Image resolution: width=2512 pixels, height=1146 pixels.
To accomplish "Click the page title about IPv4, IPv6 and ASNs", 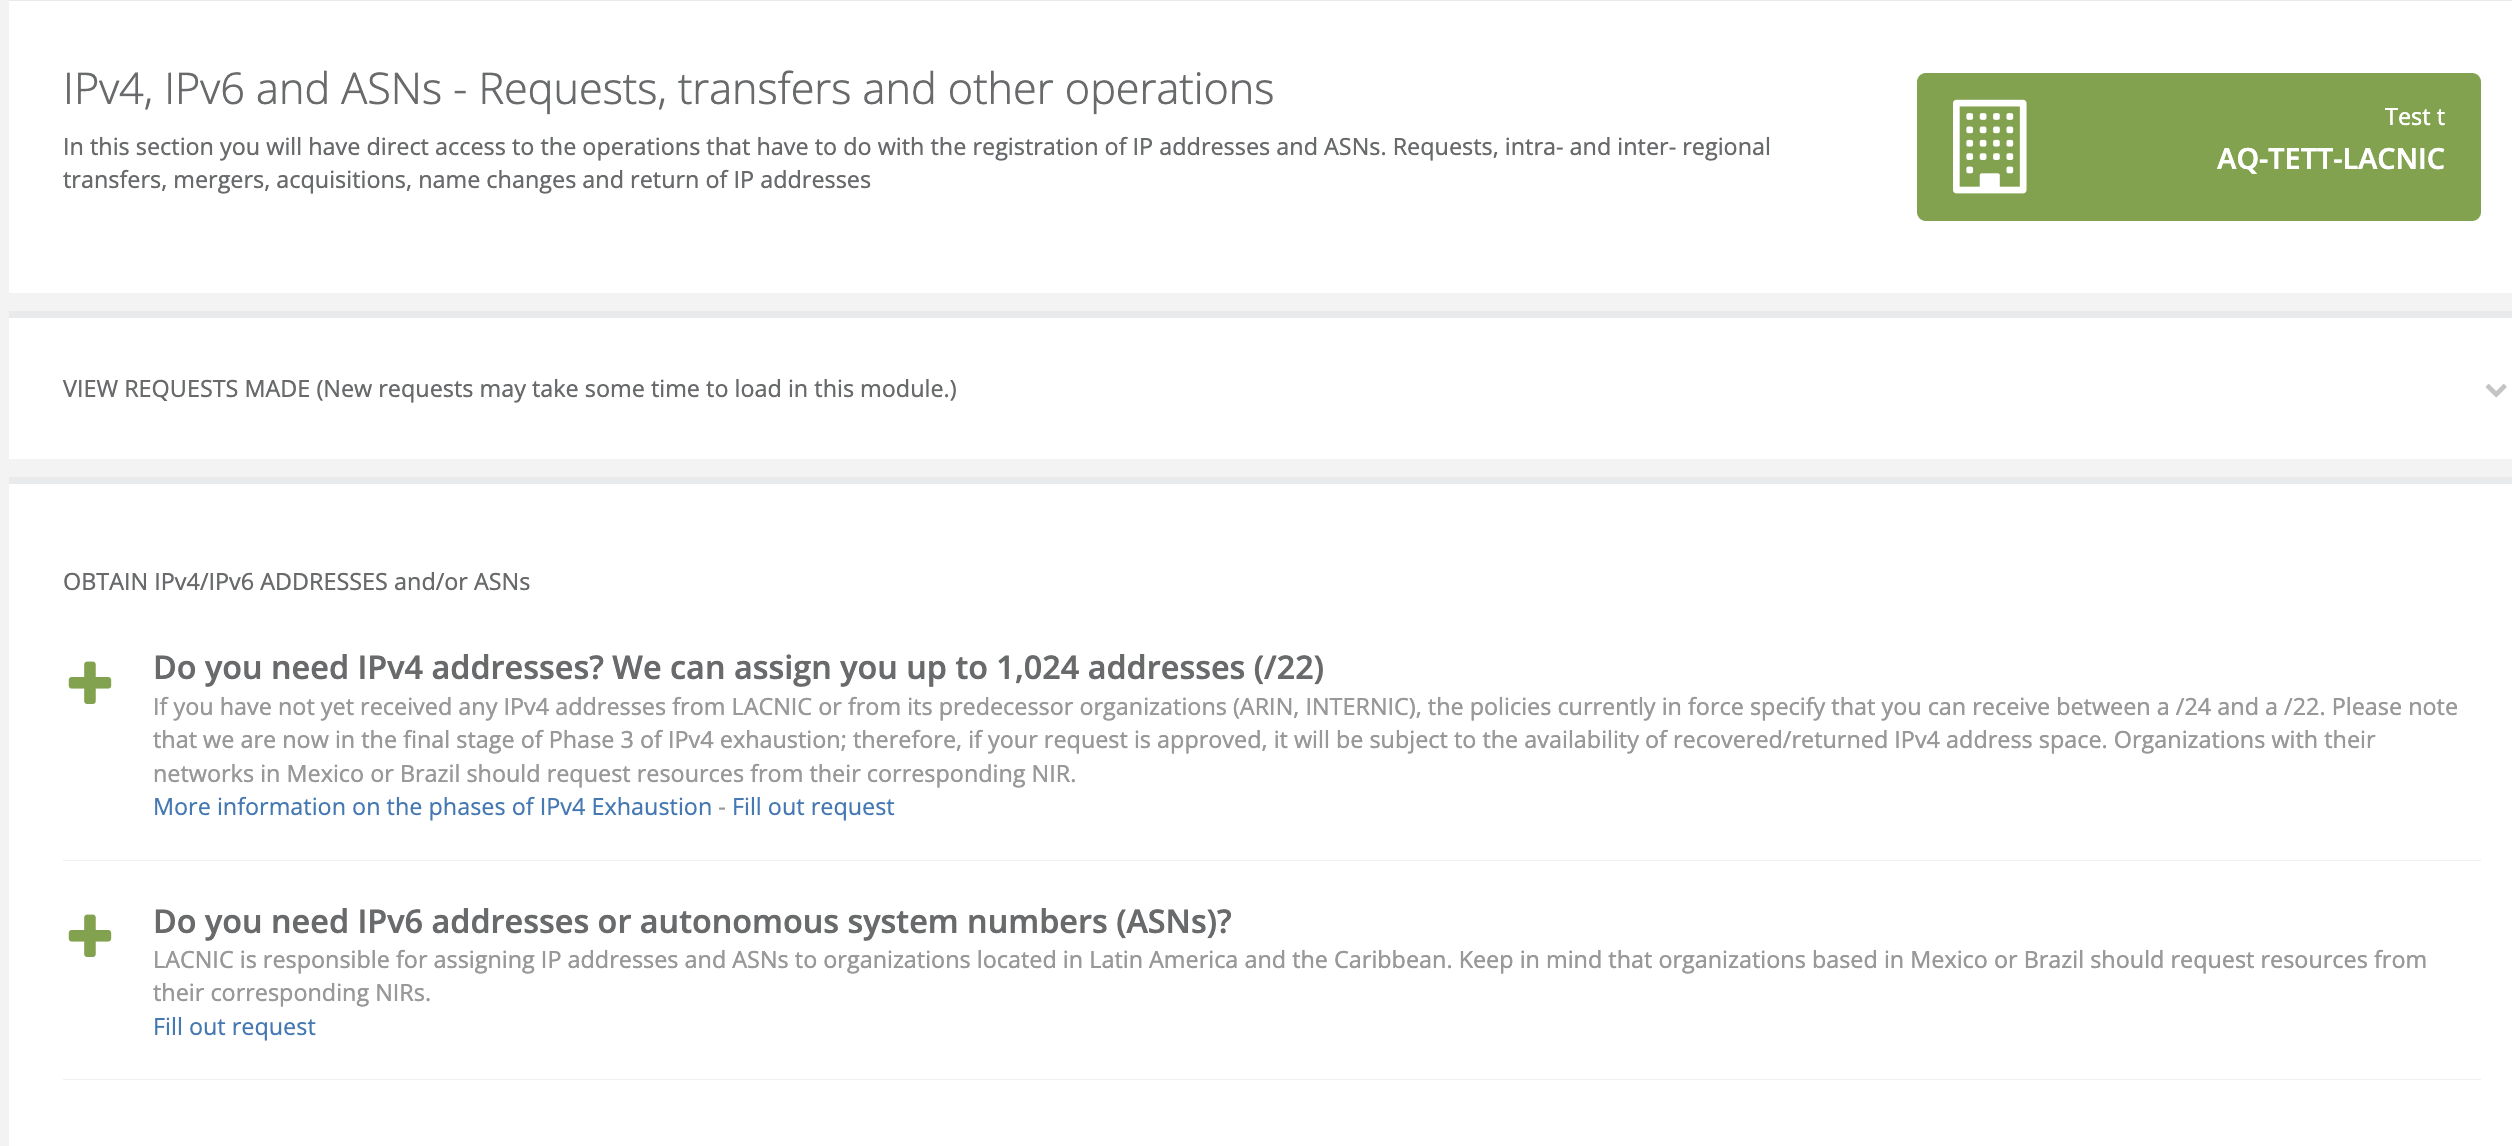I will tap(668, 89).
